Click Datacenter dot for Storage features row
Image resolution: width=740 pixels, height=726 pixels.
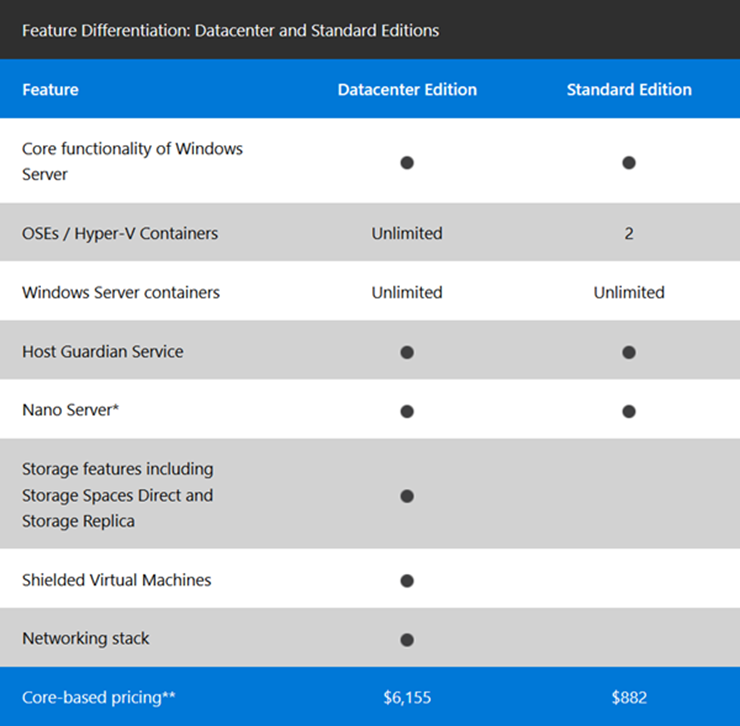click(407, 495)
